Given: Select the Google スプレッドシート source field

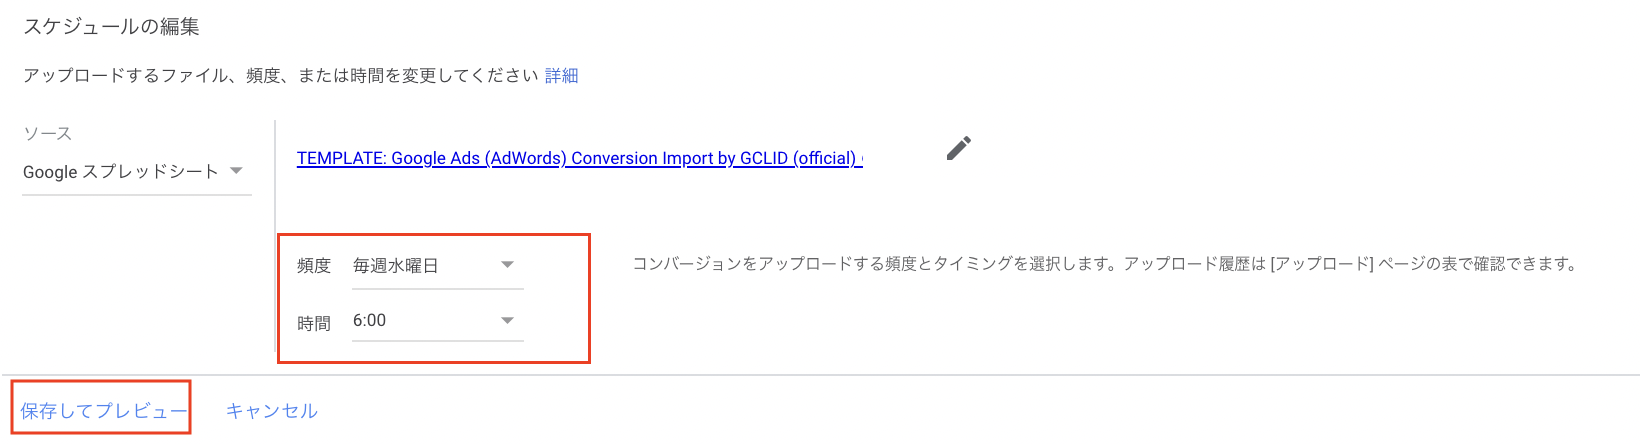Looking at the screenshot, I should click(120, 172).
